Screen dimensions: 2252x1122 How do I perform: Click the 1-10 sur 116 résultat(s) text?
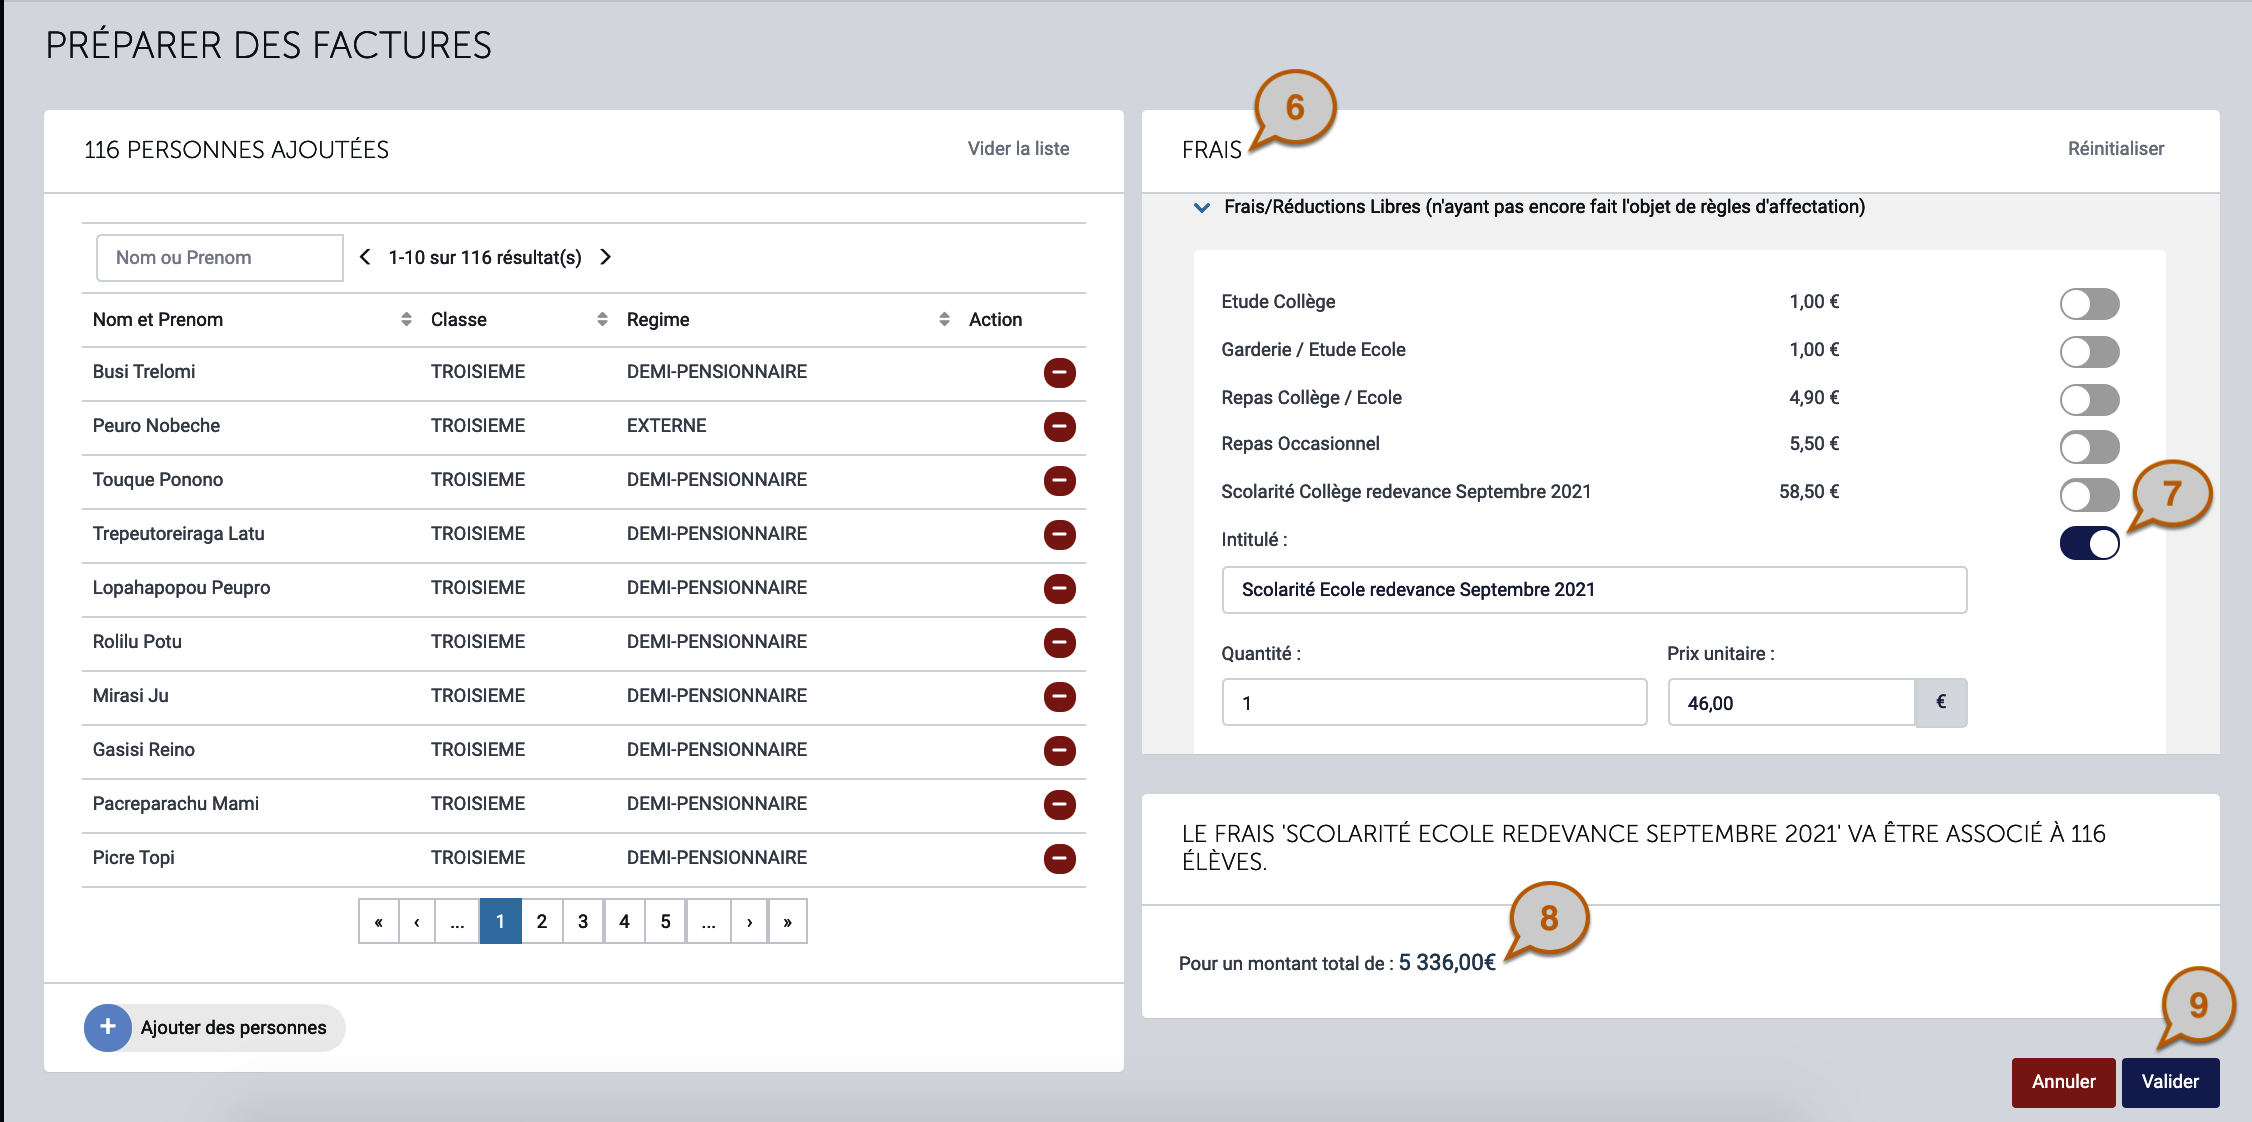click(x=485, y=258)
